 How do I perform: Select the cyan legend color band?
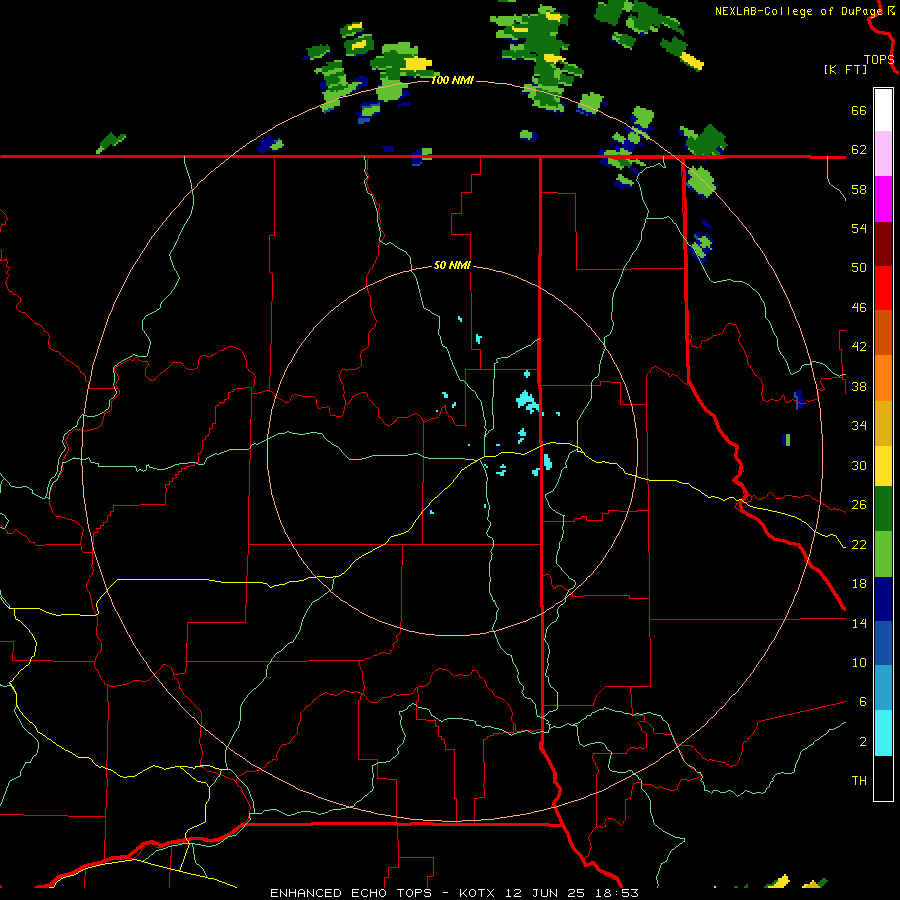[x=883, y=733]
